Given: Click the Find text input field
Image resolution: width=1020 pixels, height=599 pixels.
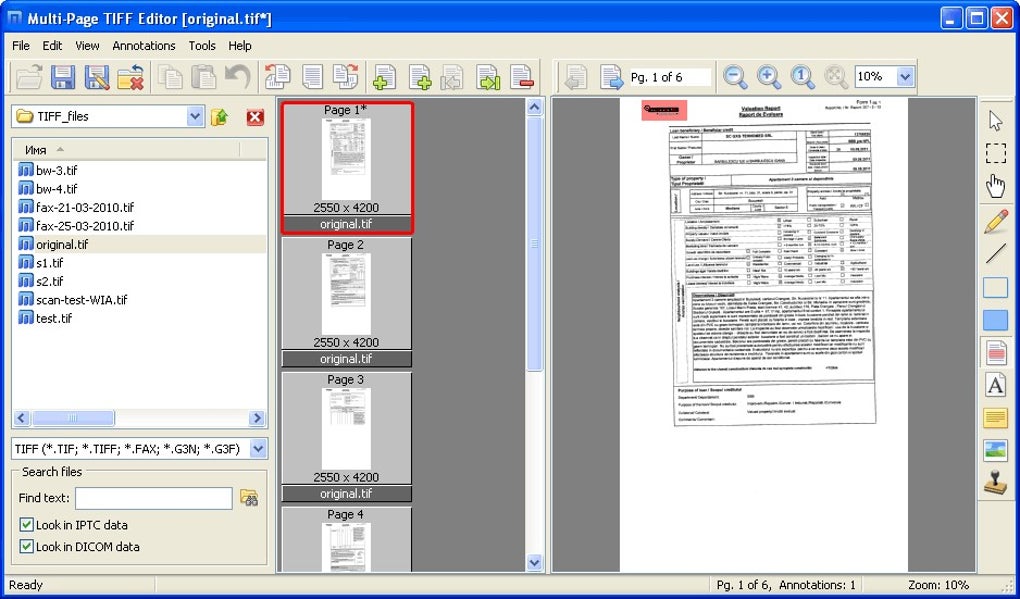Looking at the screenshot, I should 154,498.
